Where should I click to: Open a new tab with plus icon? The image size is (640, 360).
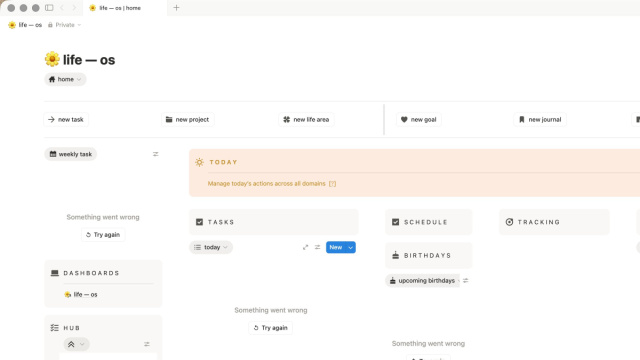pos(176,8)
